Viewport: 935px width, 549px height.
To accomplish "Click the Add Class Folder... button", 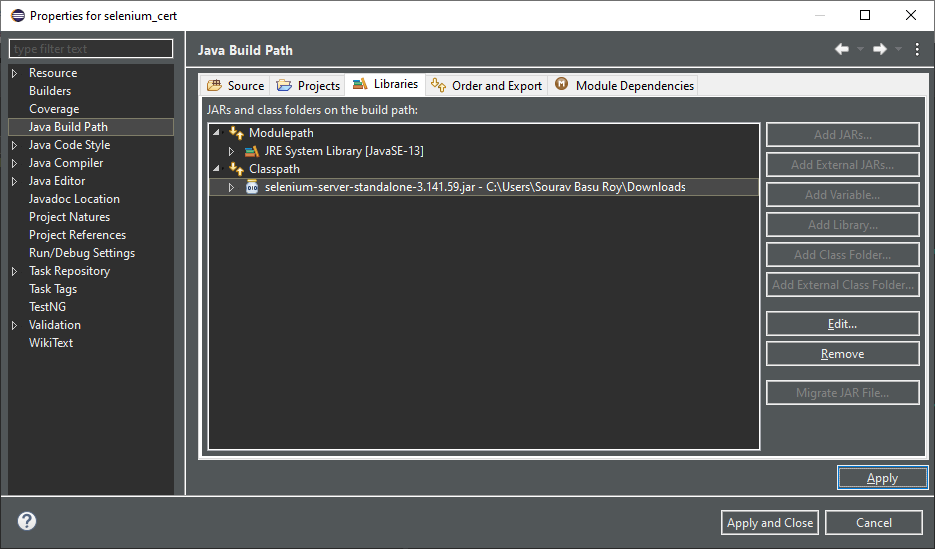I will point(843,255).
